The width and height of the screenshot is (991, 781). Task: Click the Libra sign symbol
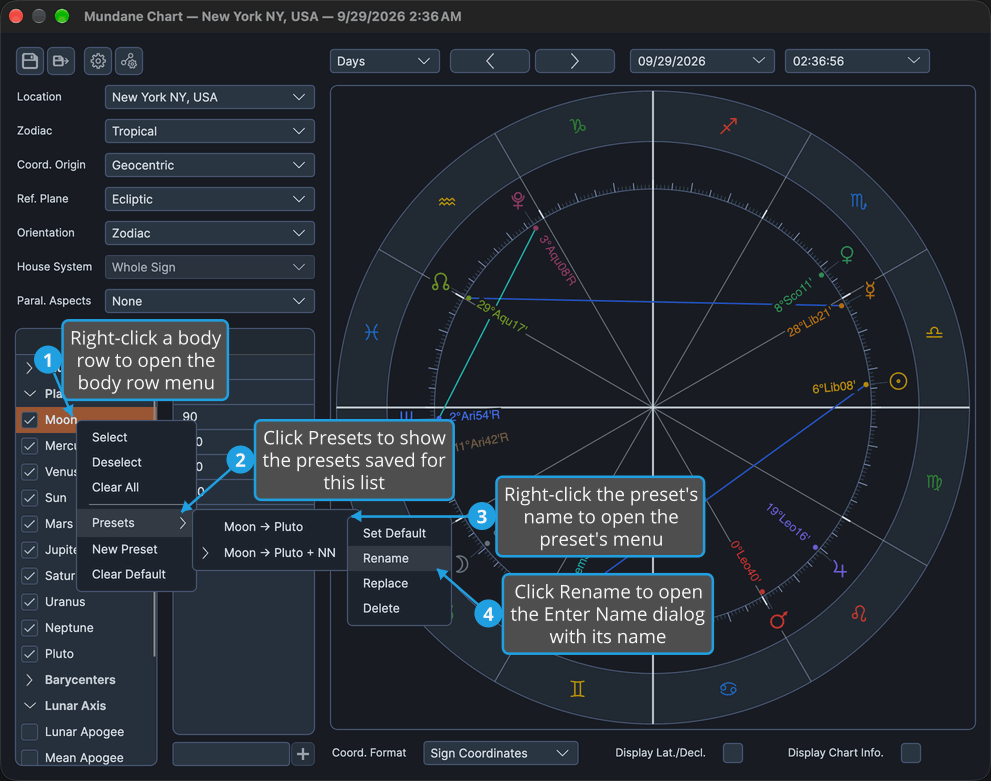click(934, 332)
